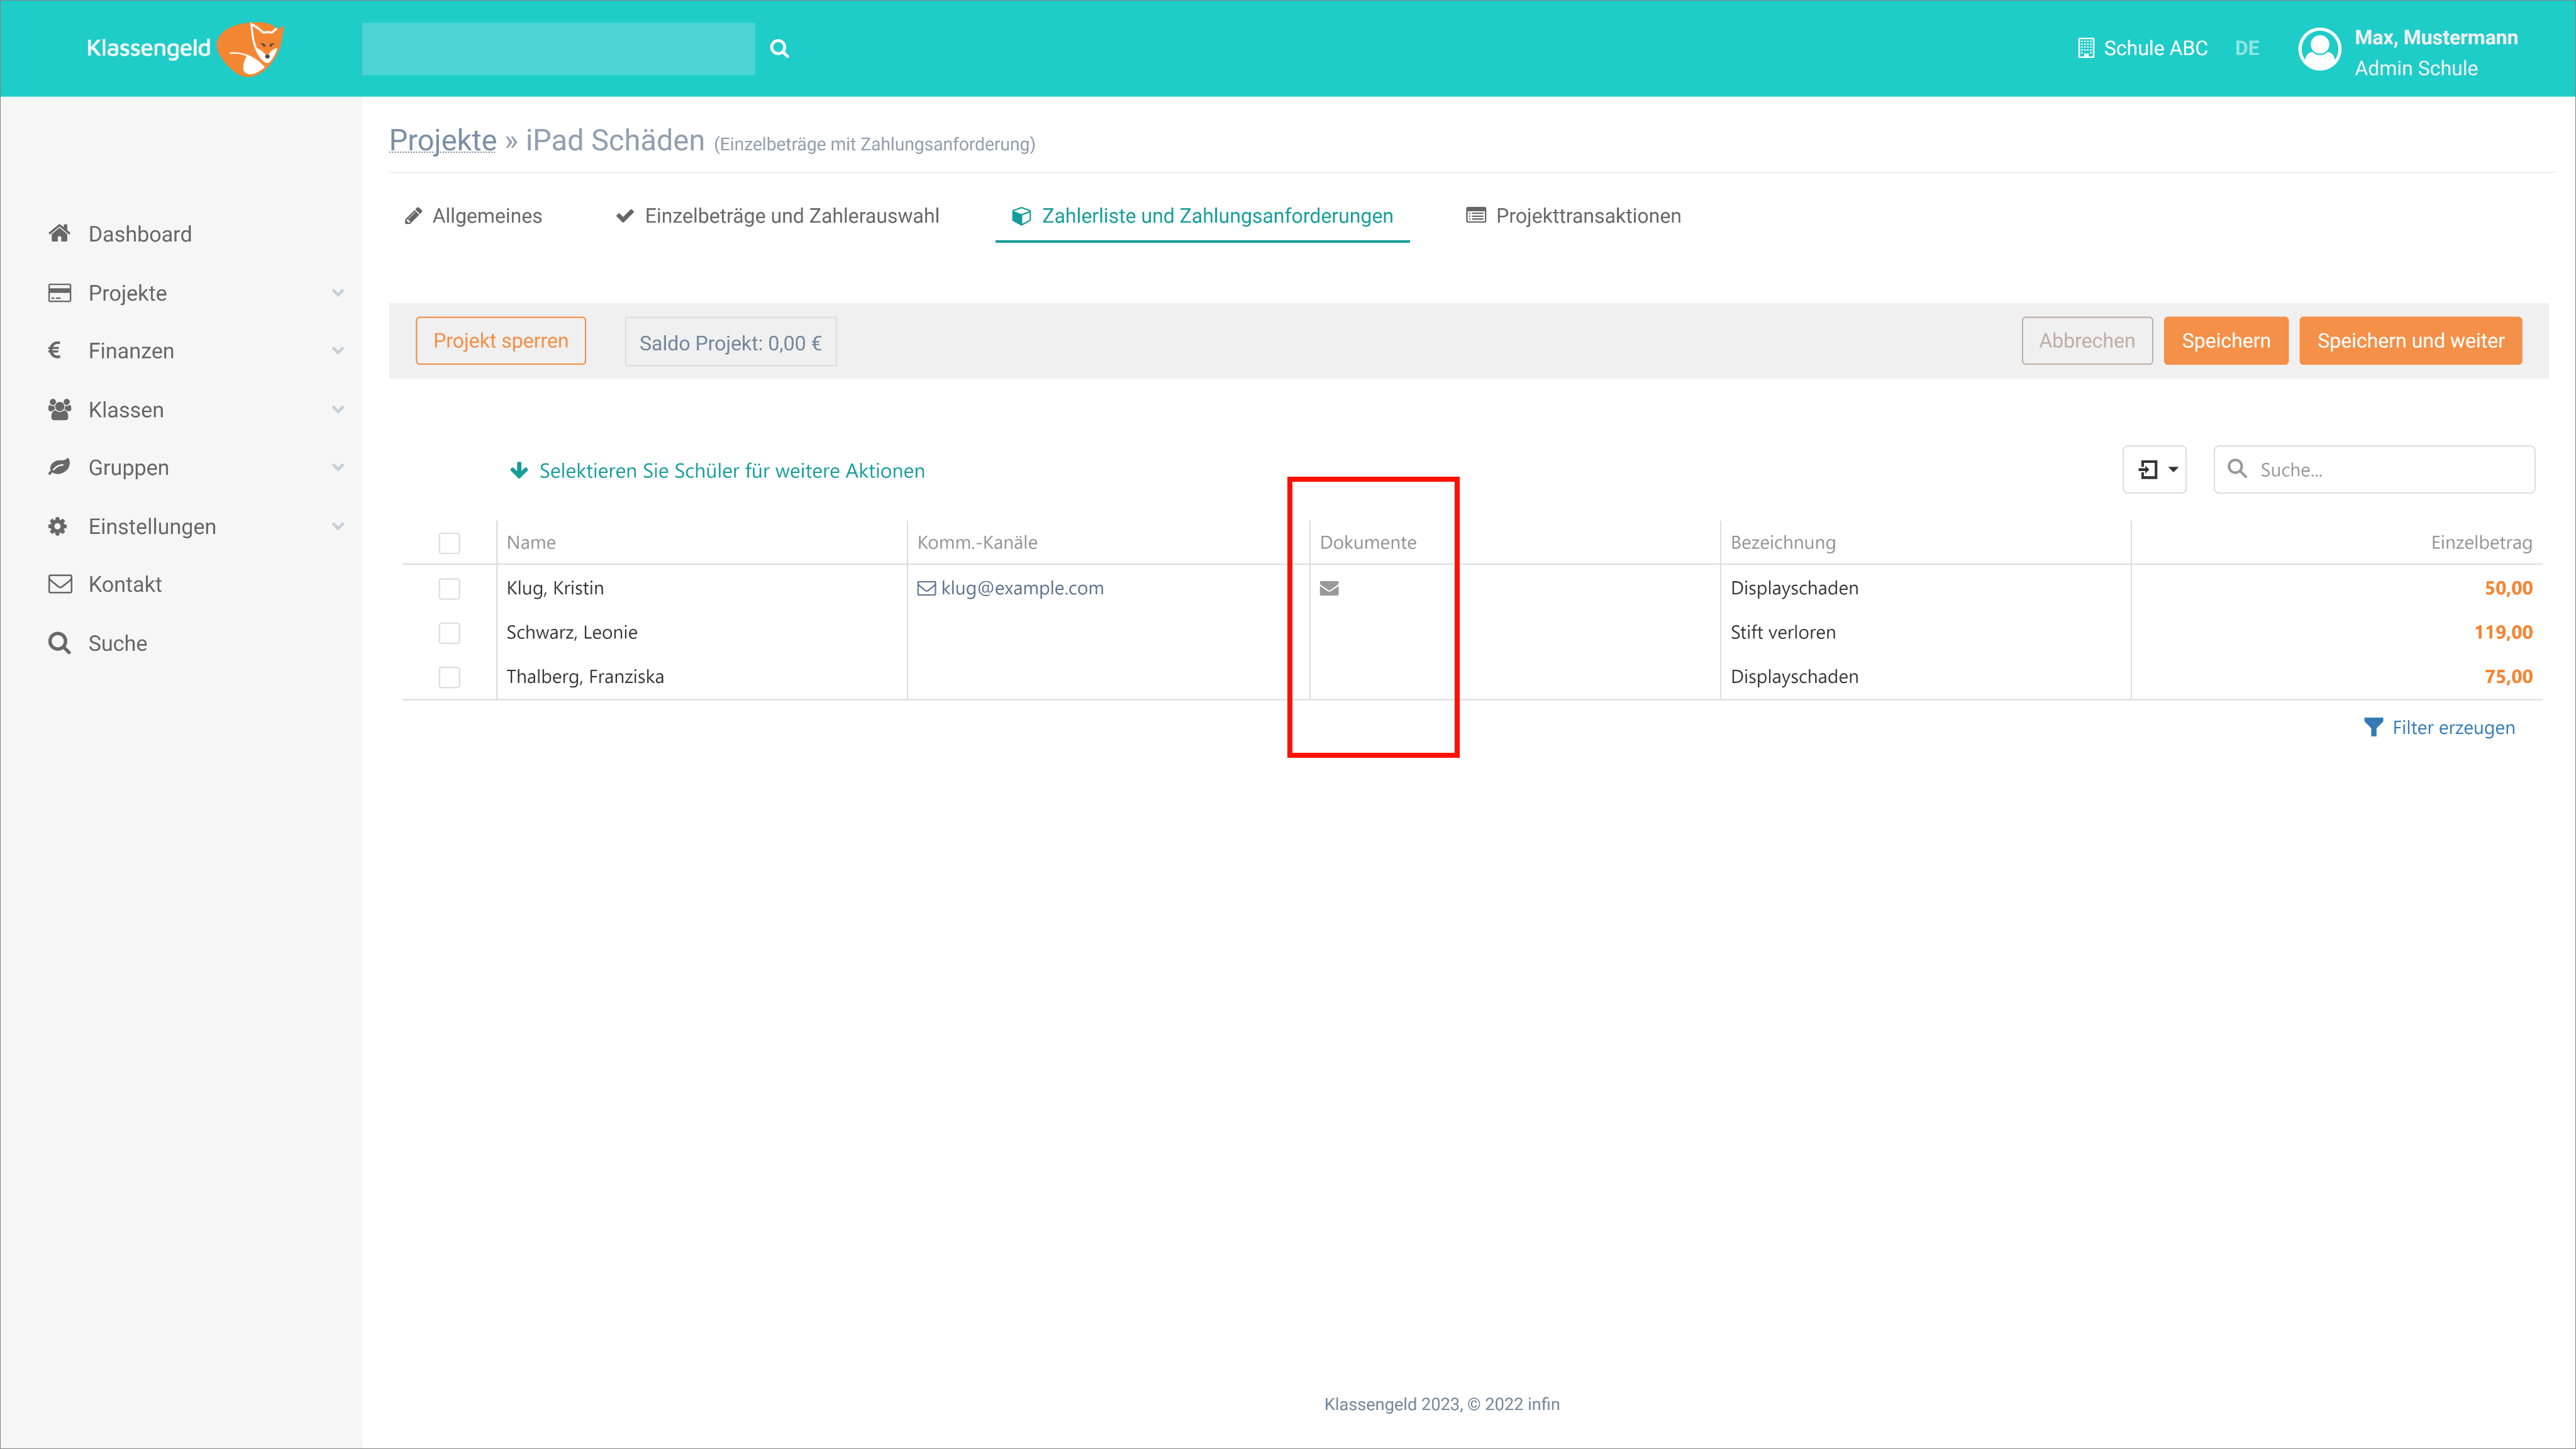Select Zahlerliste und Zahlungsanforderungen tab
Image resolution: width=2576 pixels, height=1449 pixels.
[1202, 216]
